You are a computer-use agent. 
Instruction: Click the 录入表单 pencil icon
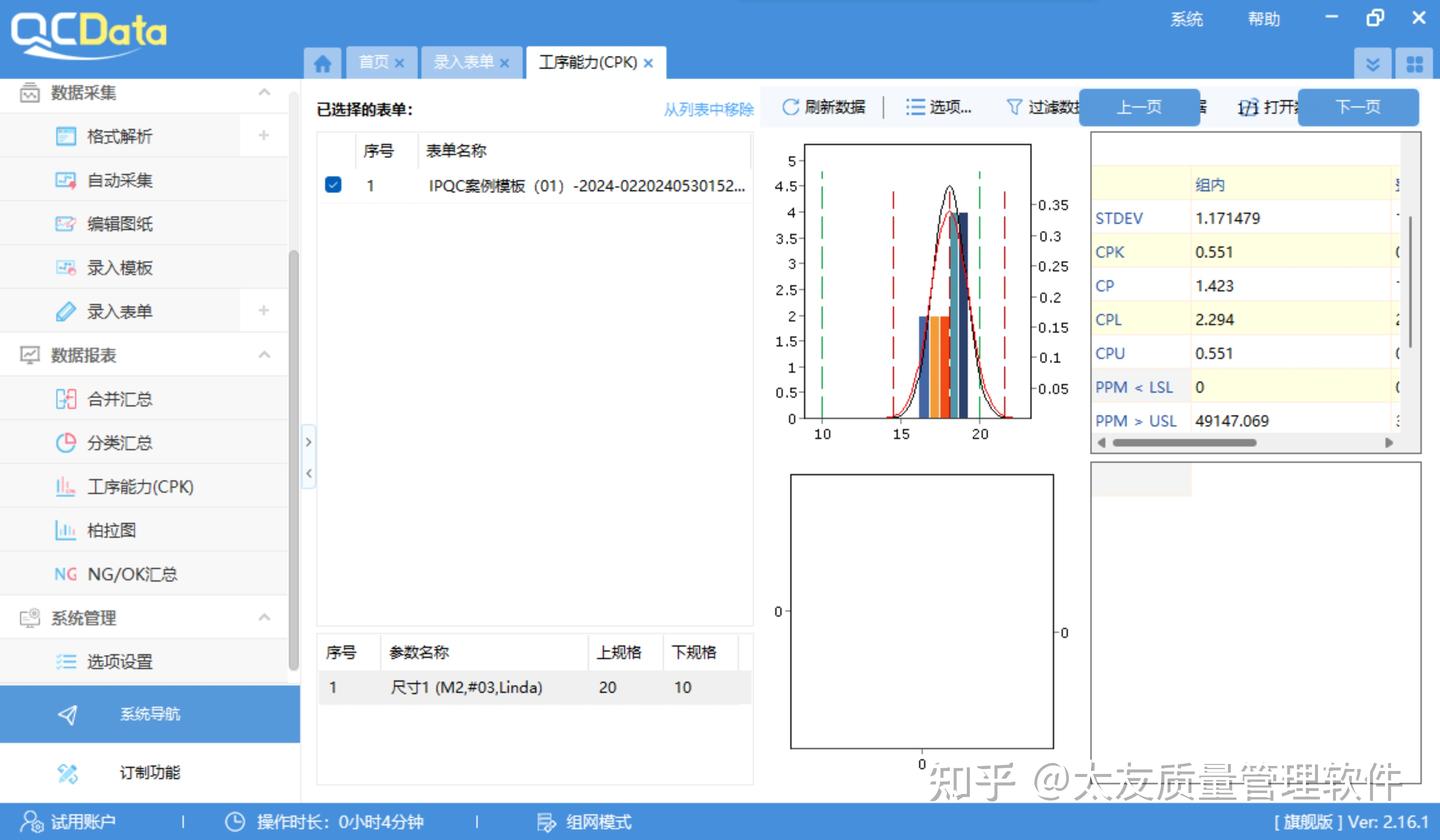click(x=66, y=311)
